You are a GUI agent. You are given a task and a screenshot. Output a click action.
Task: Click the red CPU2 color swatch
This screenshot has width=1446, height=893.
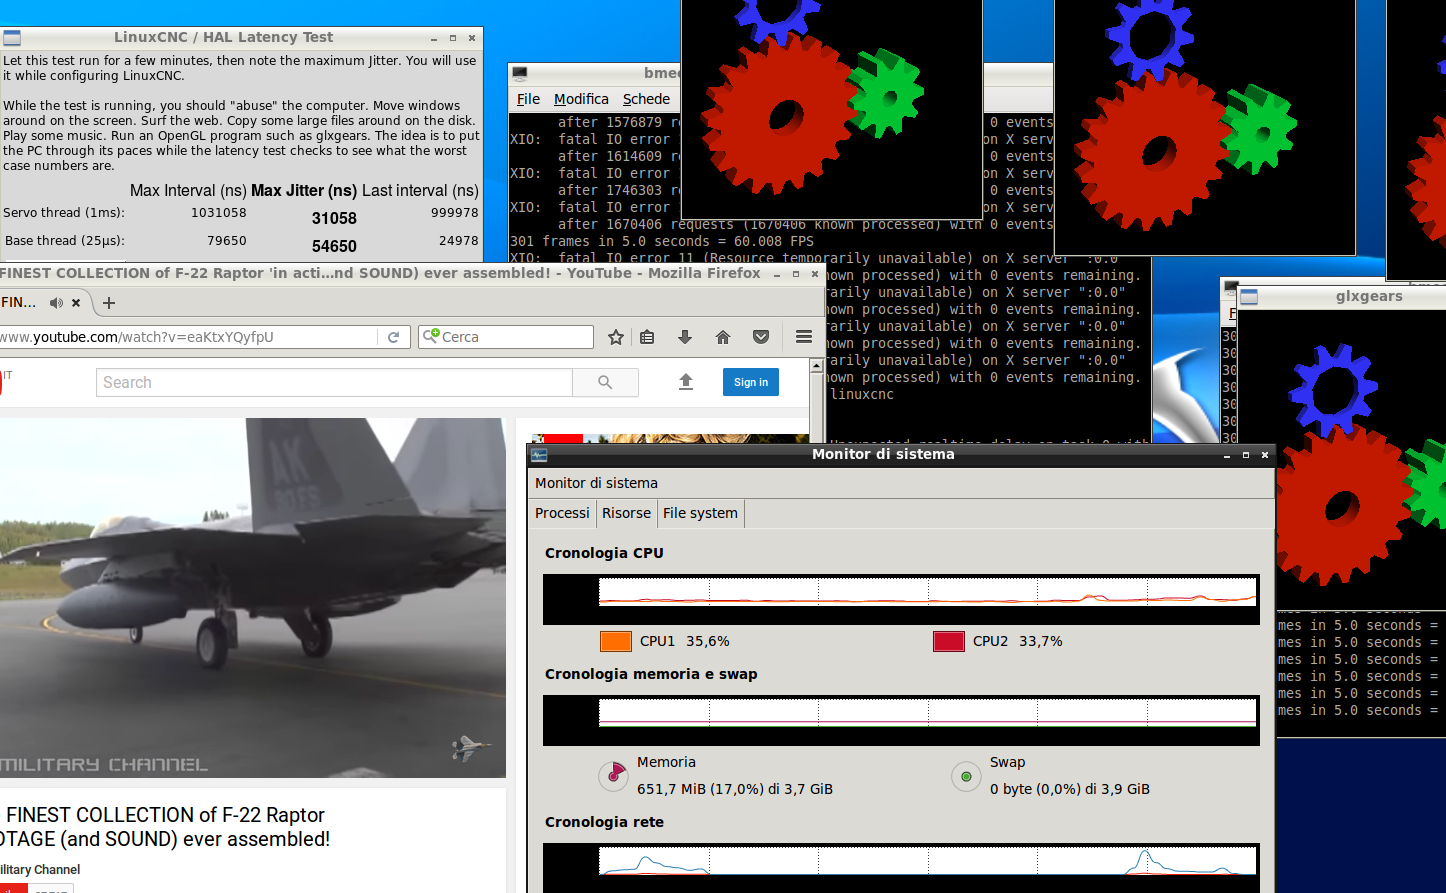pos(948,642)
